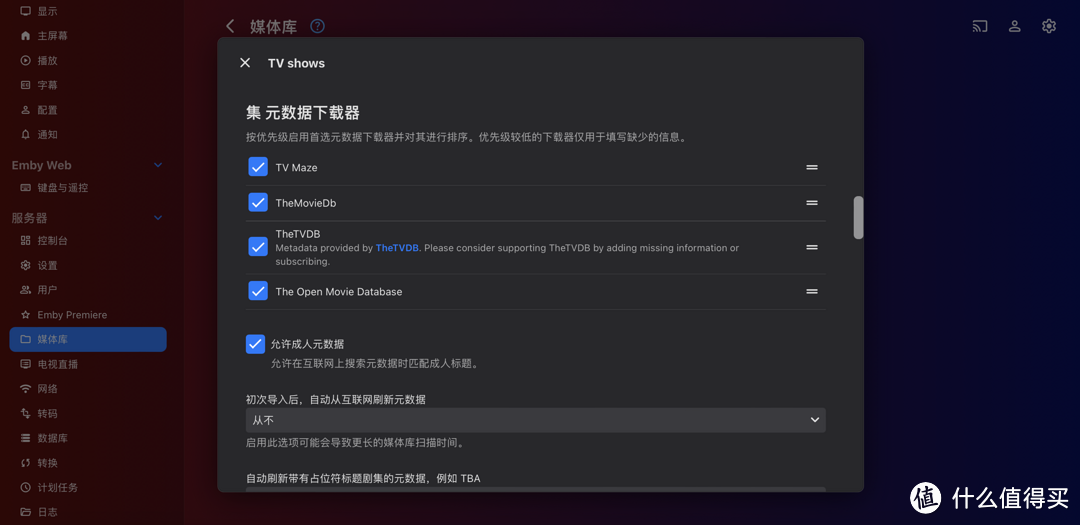The image size is (1080, 525).
Task: Click the database icon beside 数据库
Action: point(25,438)
